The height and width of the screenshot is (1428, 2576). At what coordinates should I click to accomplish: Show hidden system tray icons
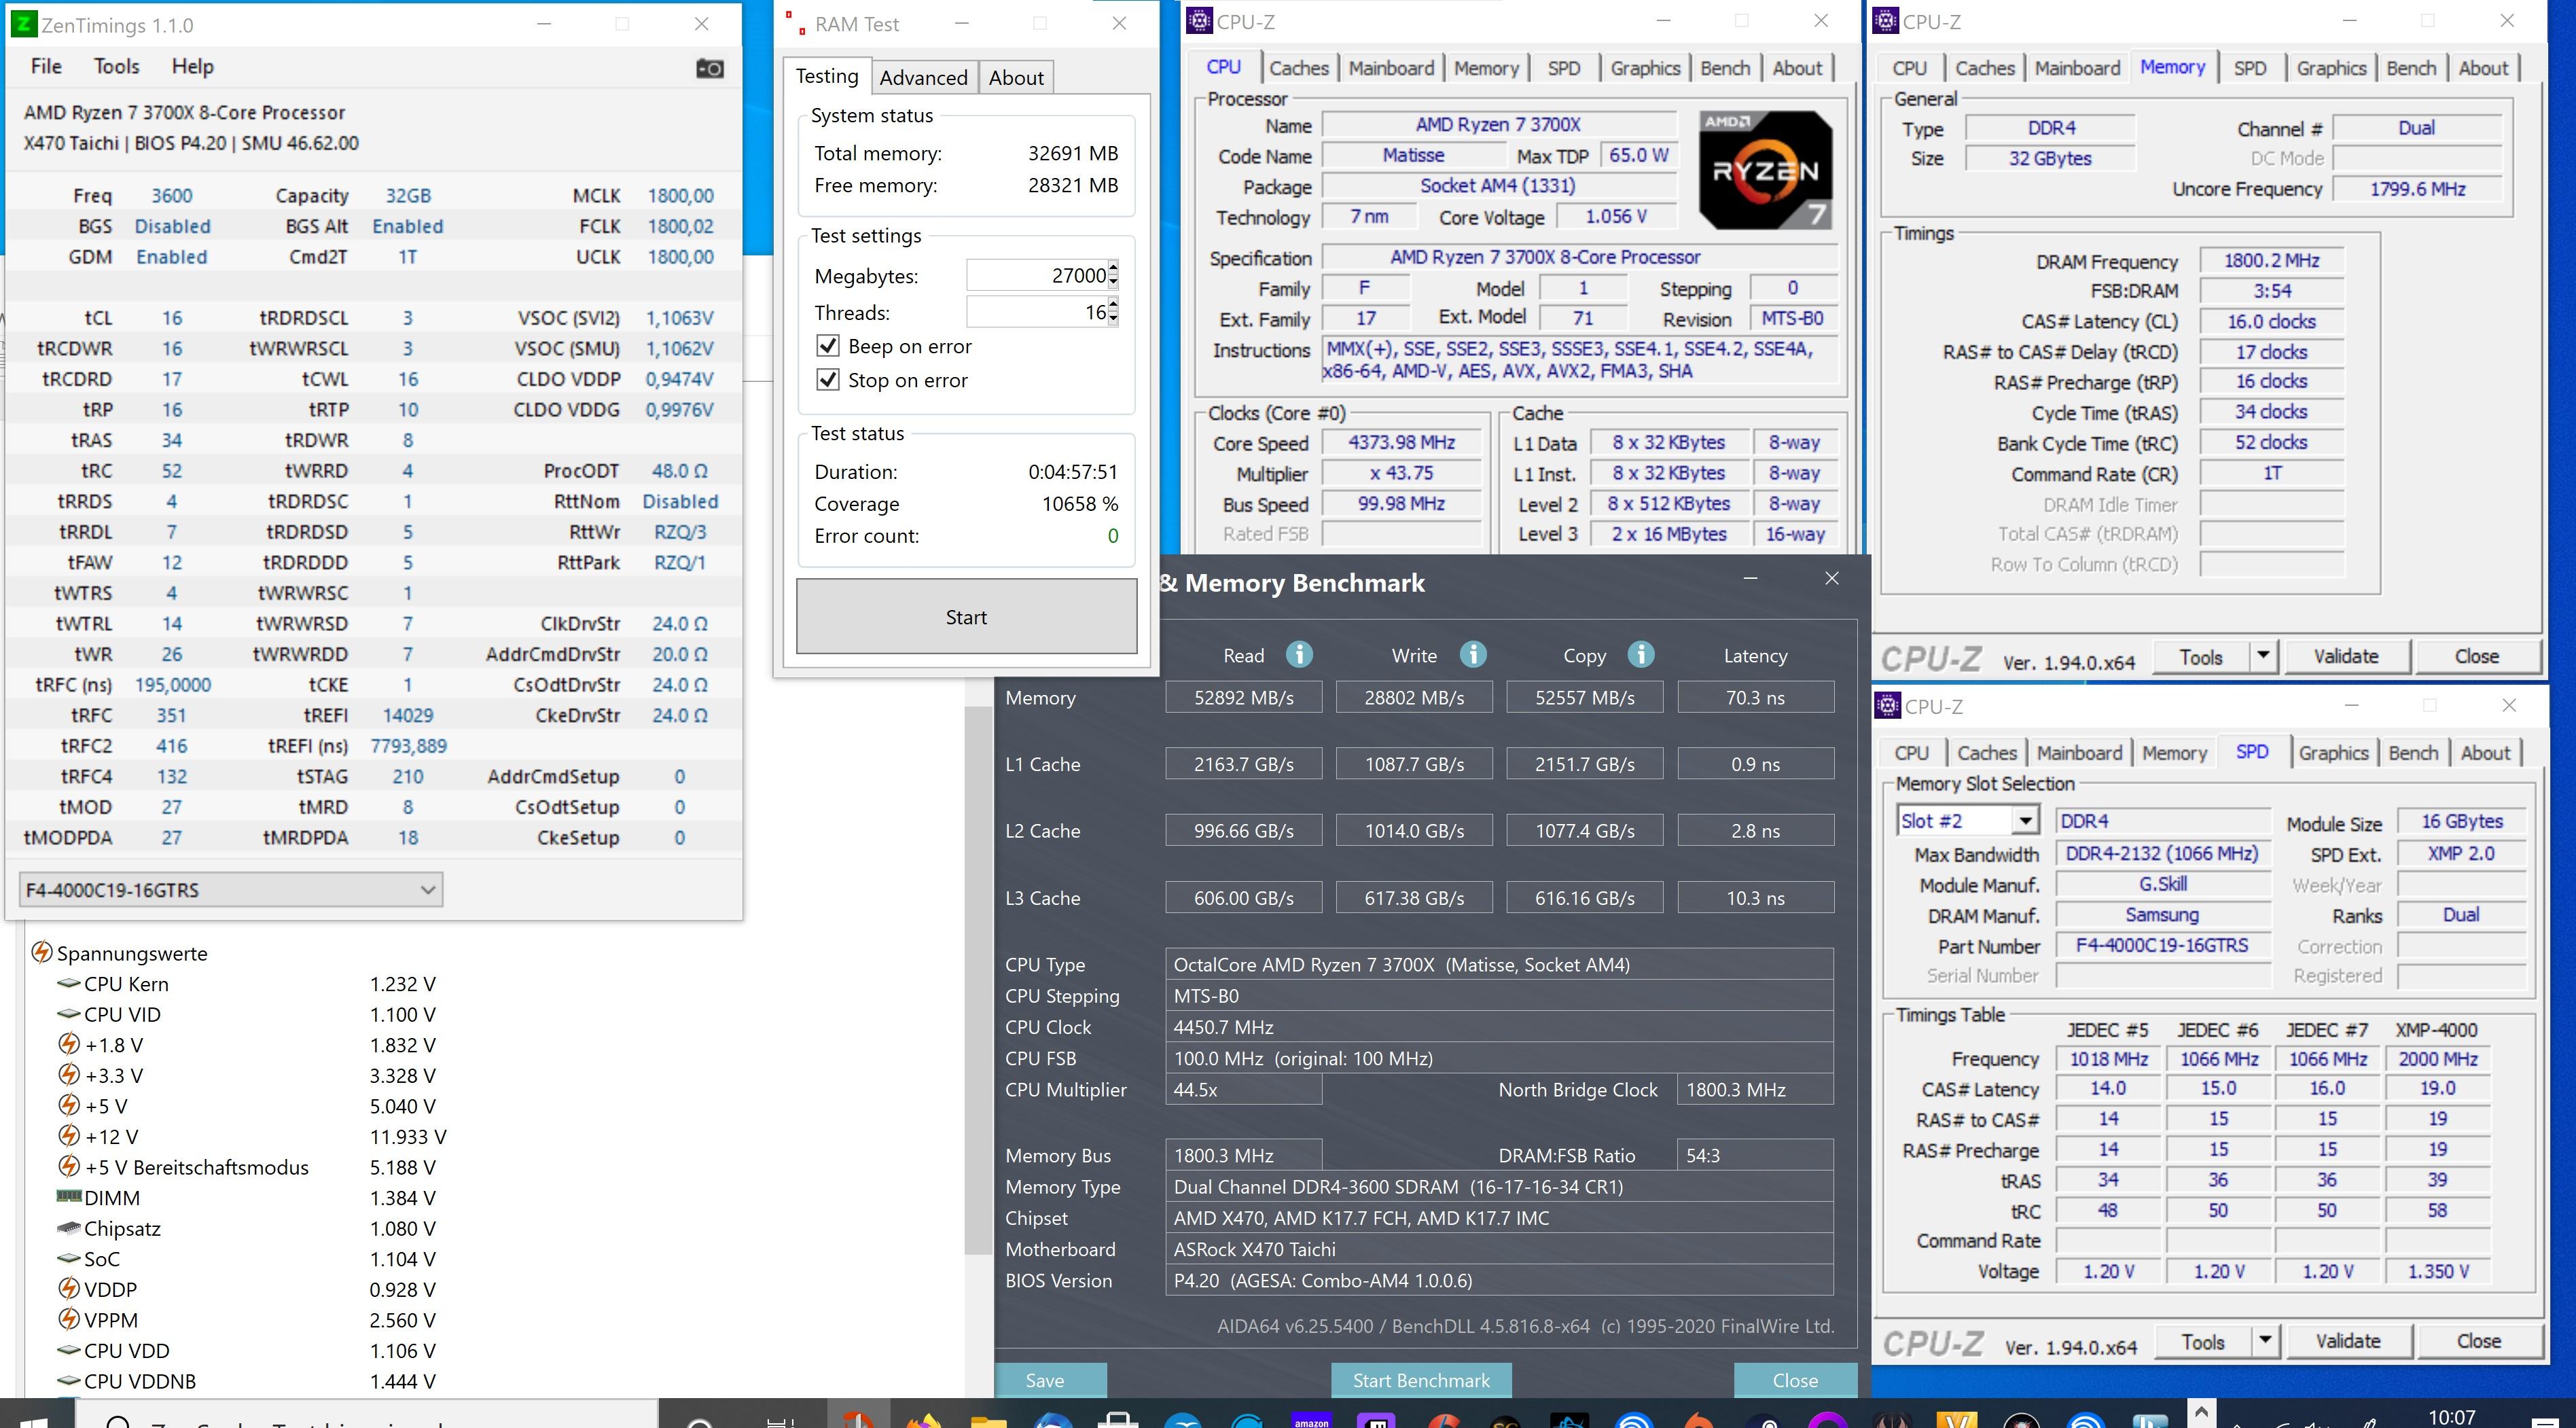pyautogui.click(x=2201, y=1412)
